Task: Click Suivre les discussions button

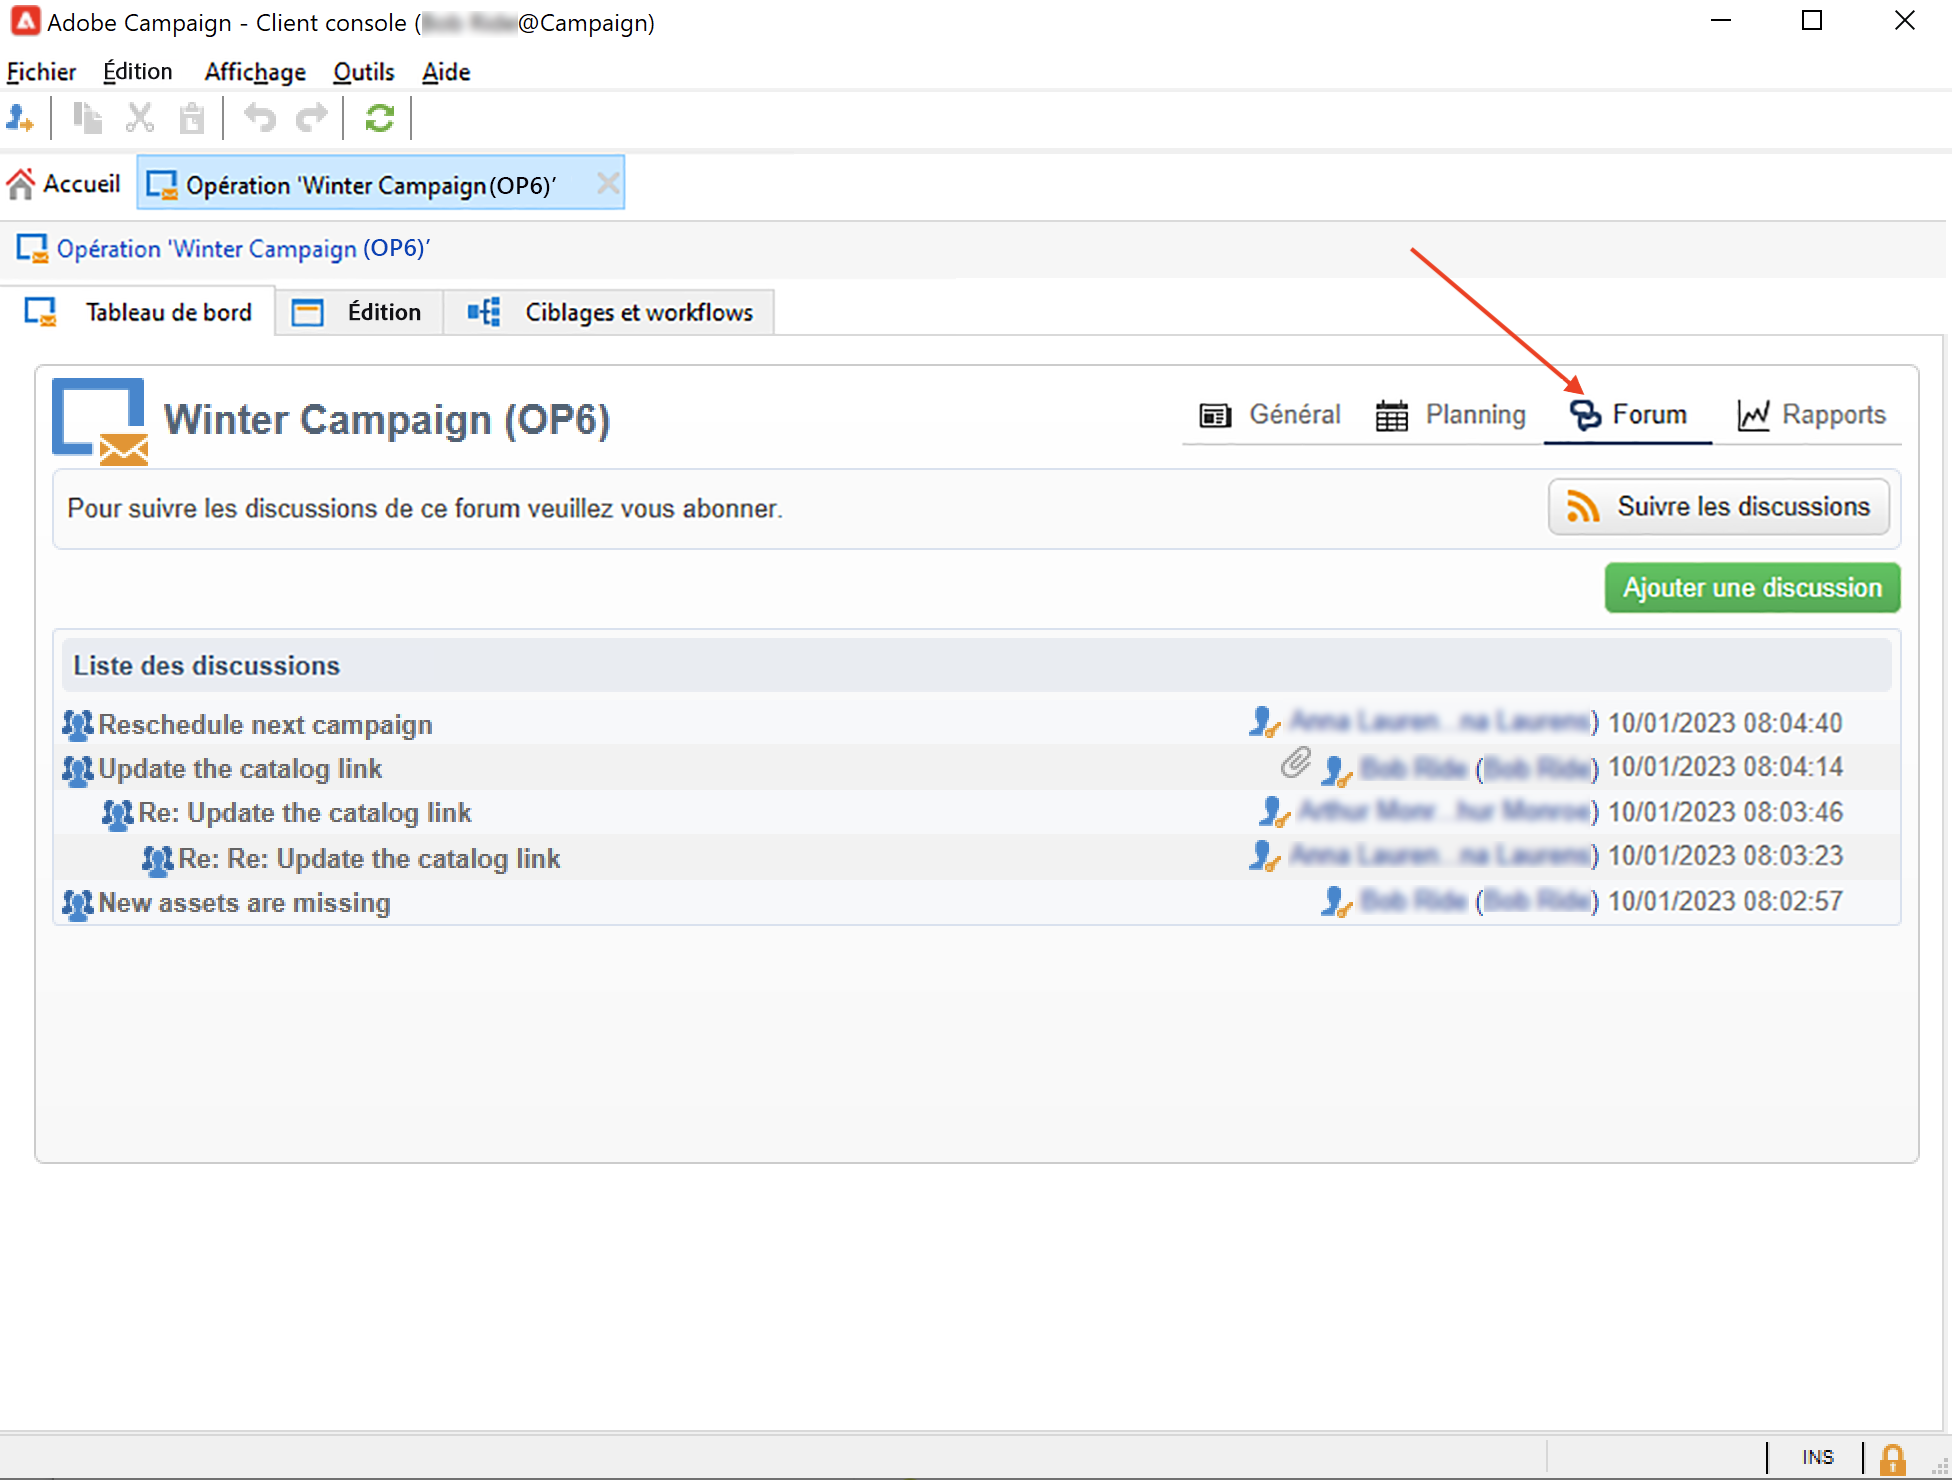Action: point(1718,507)
